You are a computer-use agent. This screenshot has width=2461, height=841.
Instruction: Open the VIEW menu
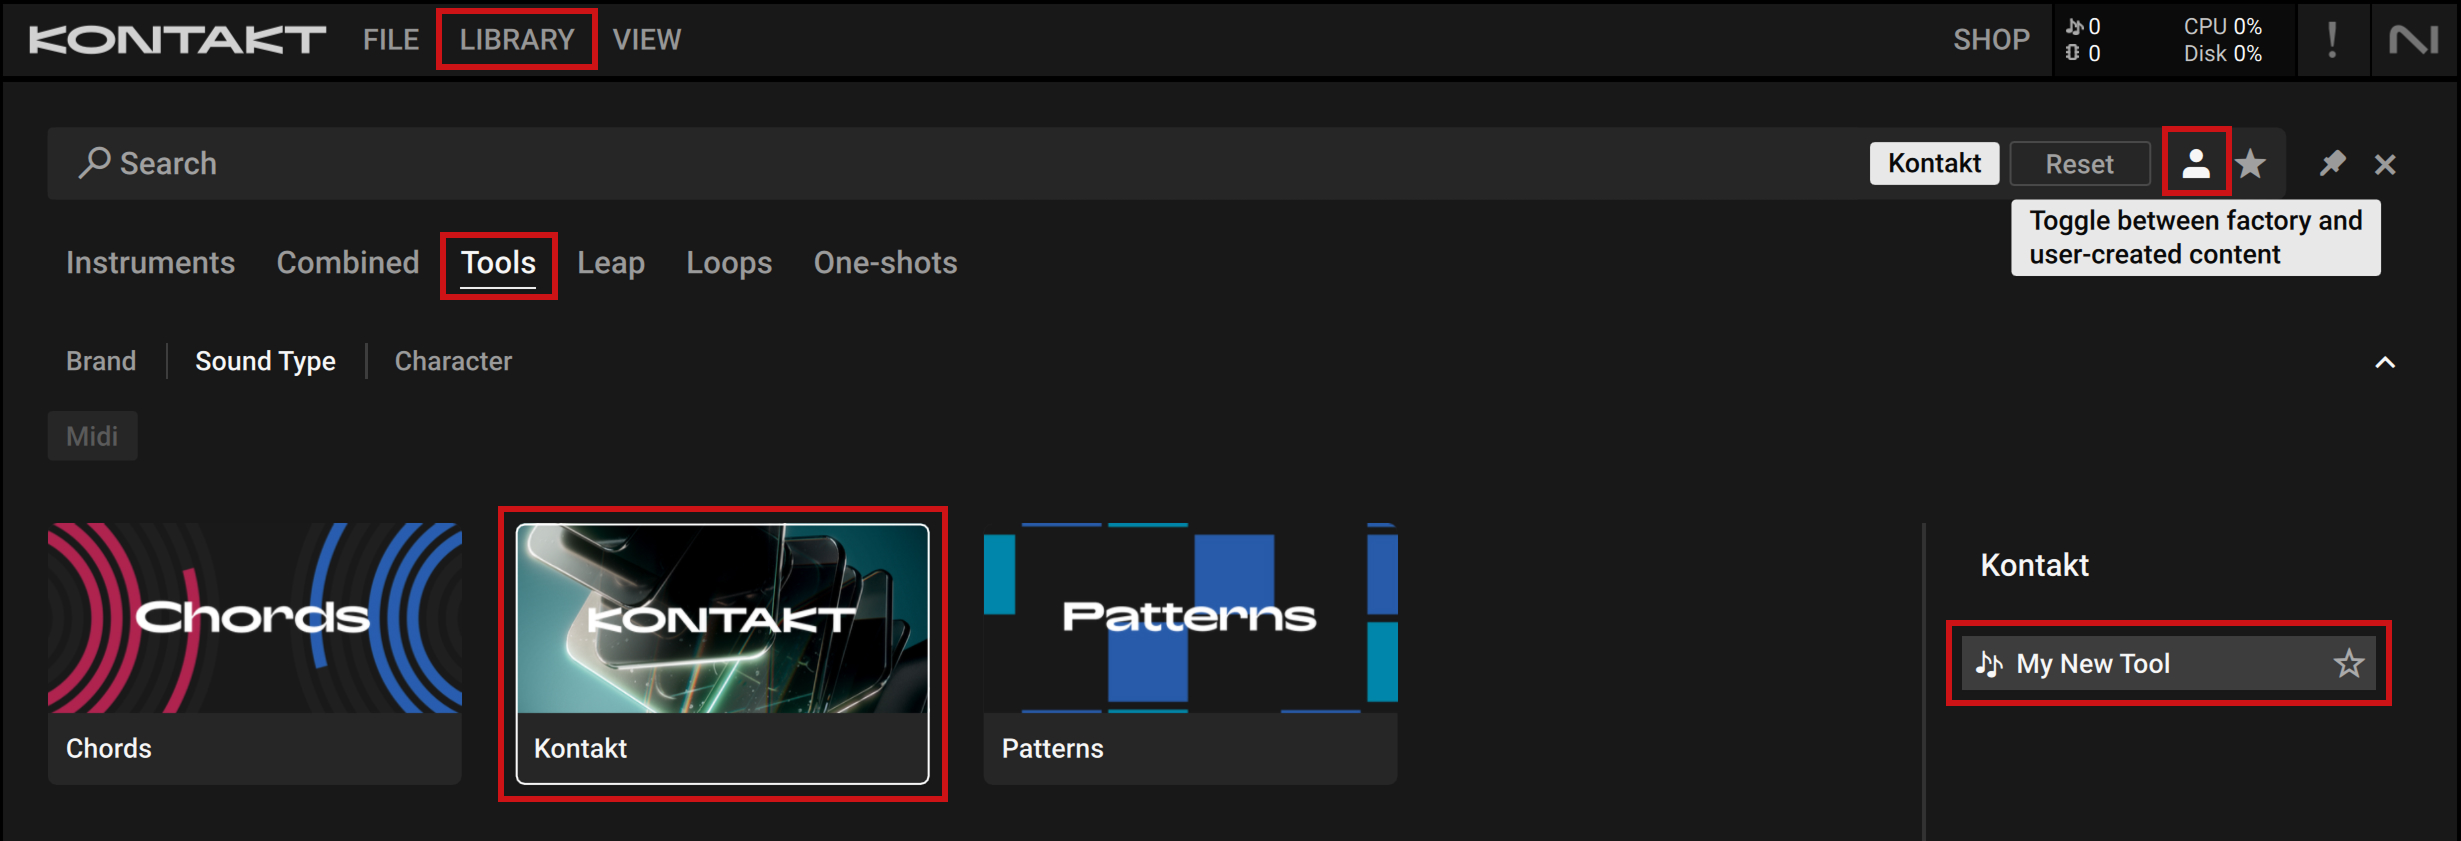point(646,40)
